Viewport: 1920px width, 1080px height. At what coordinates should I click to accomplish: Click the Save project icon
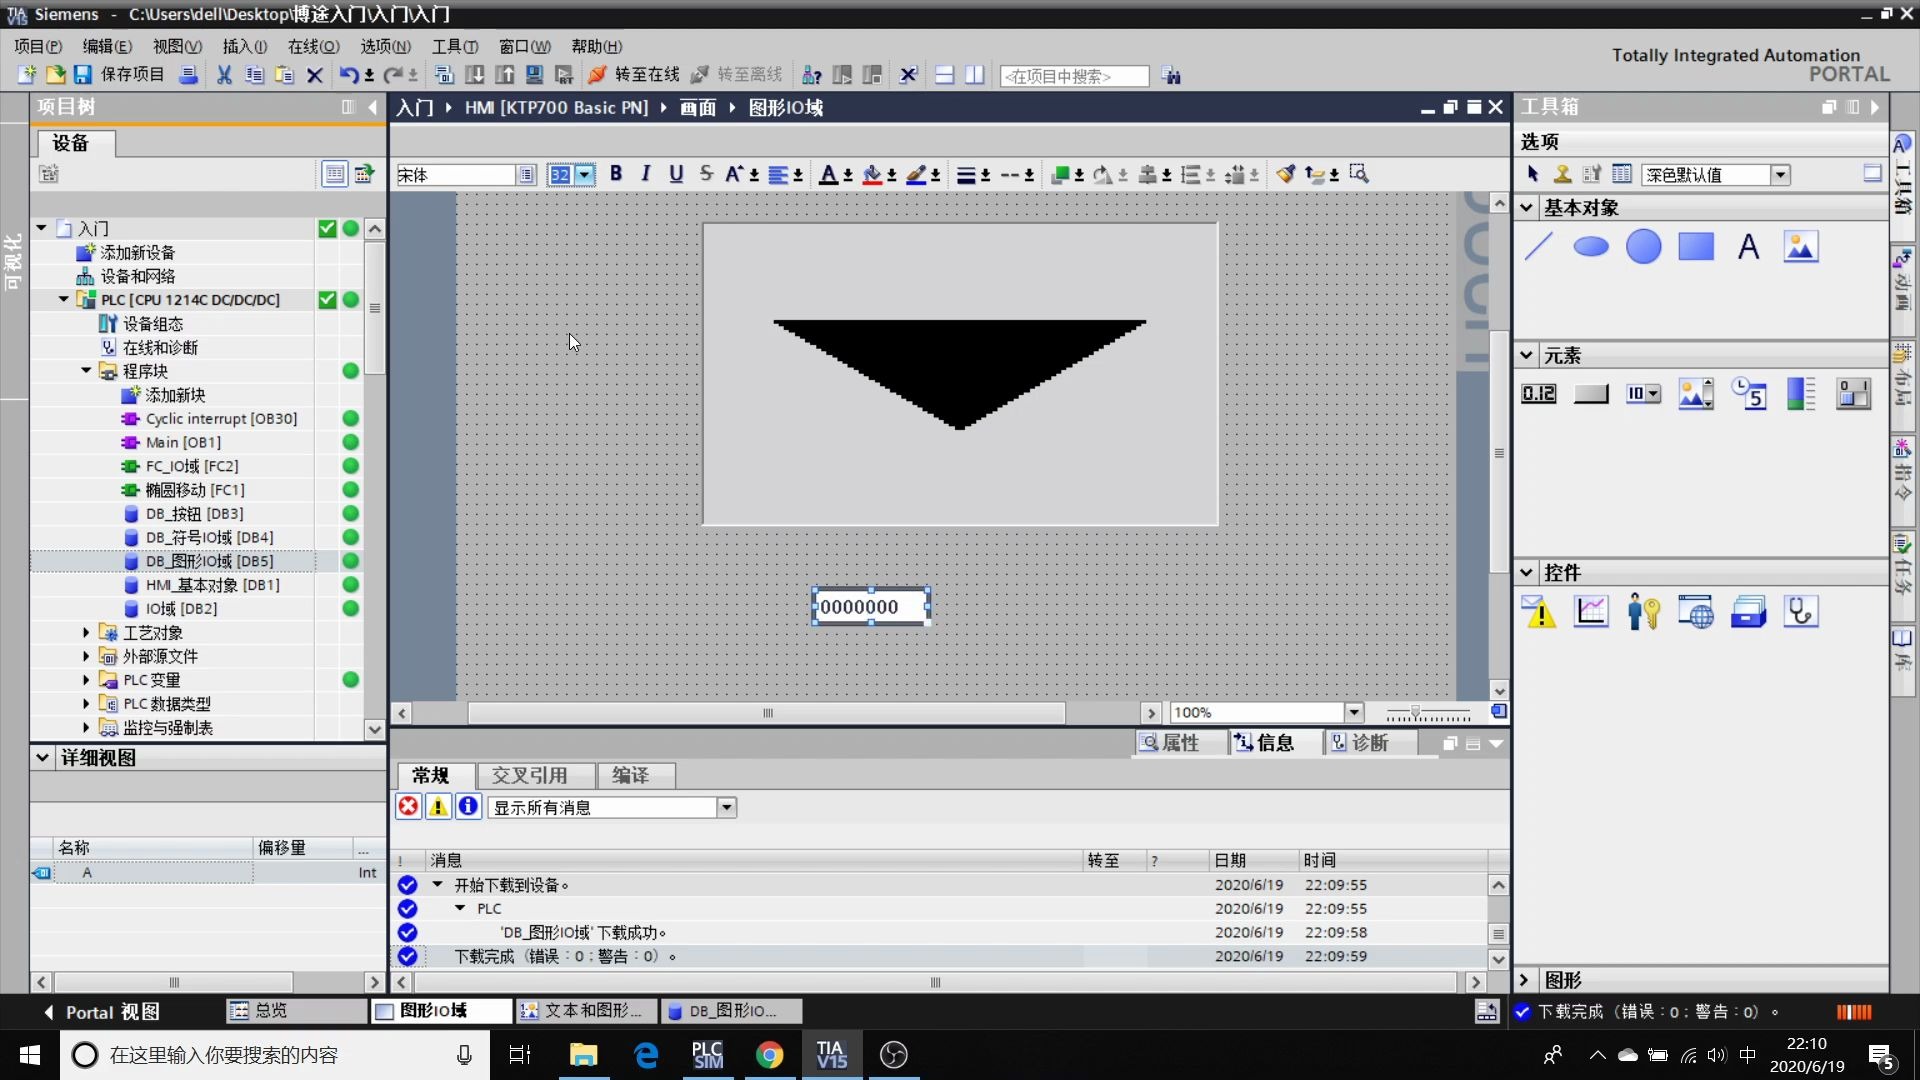[83, 75]
